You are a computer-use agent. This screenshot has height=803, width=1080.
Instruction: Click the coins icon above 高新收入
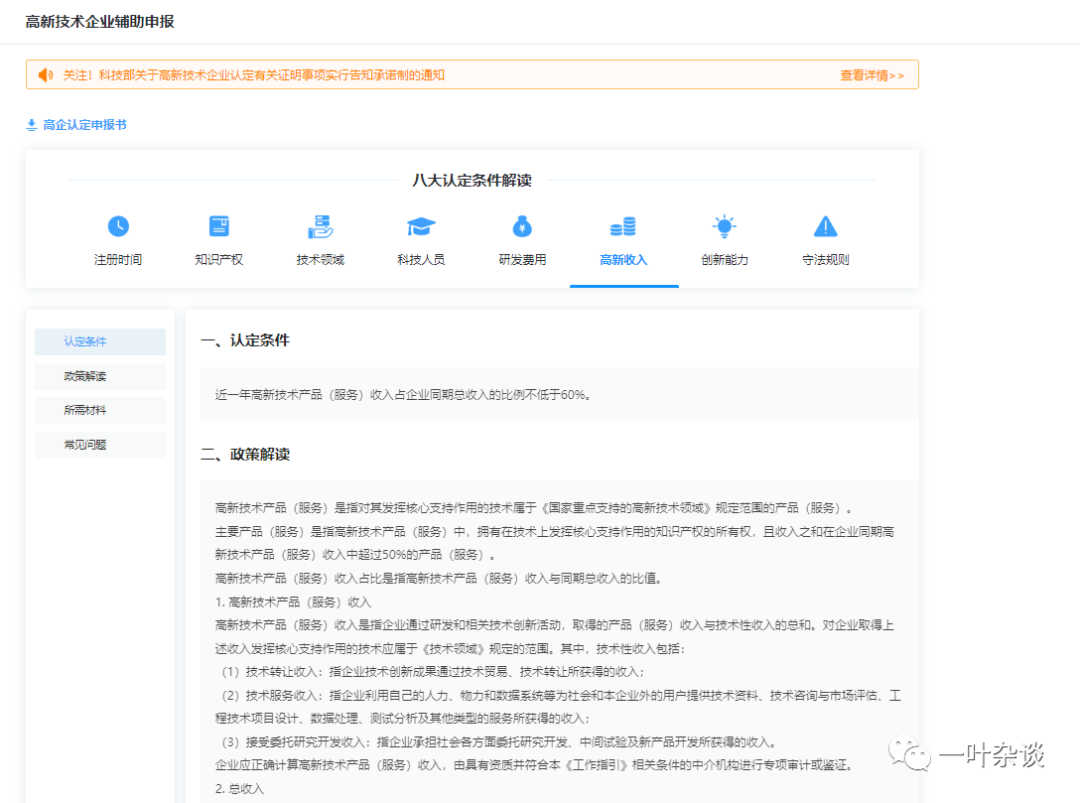point(623,226)
